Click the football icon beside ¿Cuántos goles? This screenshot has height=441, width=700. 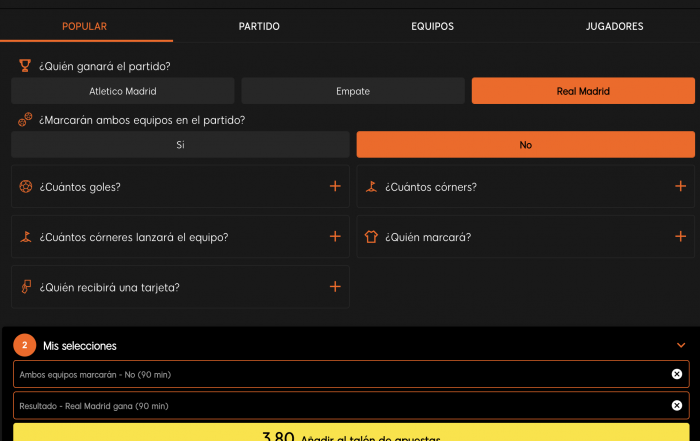coord(26,186)
